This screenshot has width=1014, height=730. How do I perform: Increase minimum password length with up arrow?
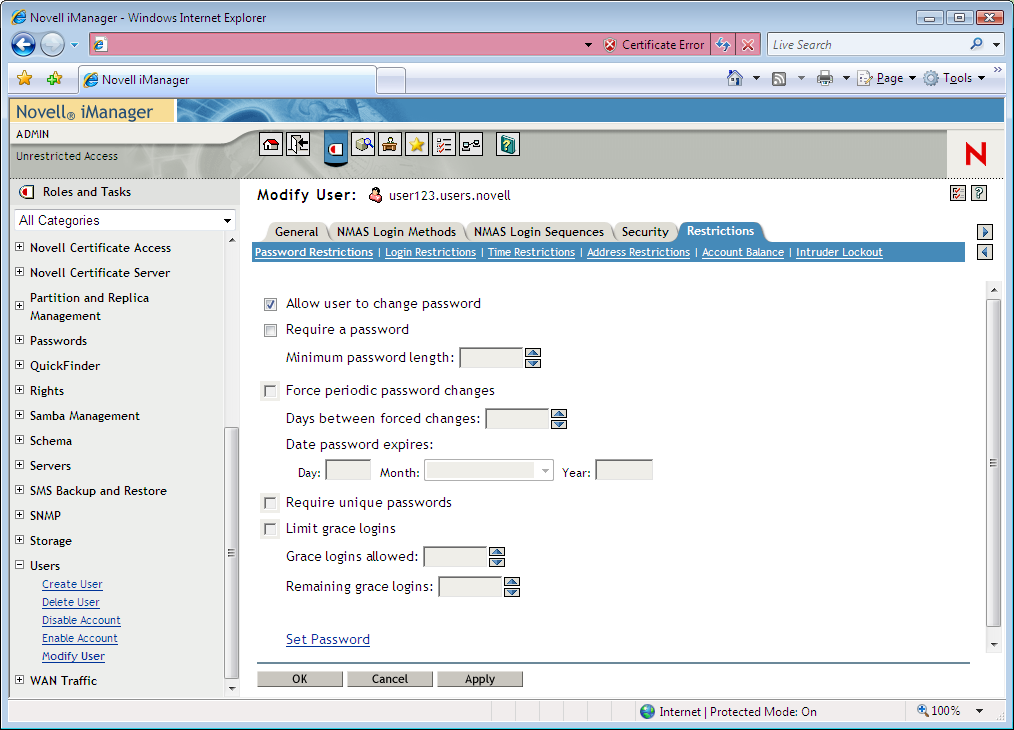tap(533, 353)
